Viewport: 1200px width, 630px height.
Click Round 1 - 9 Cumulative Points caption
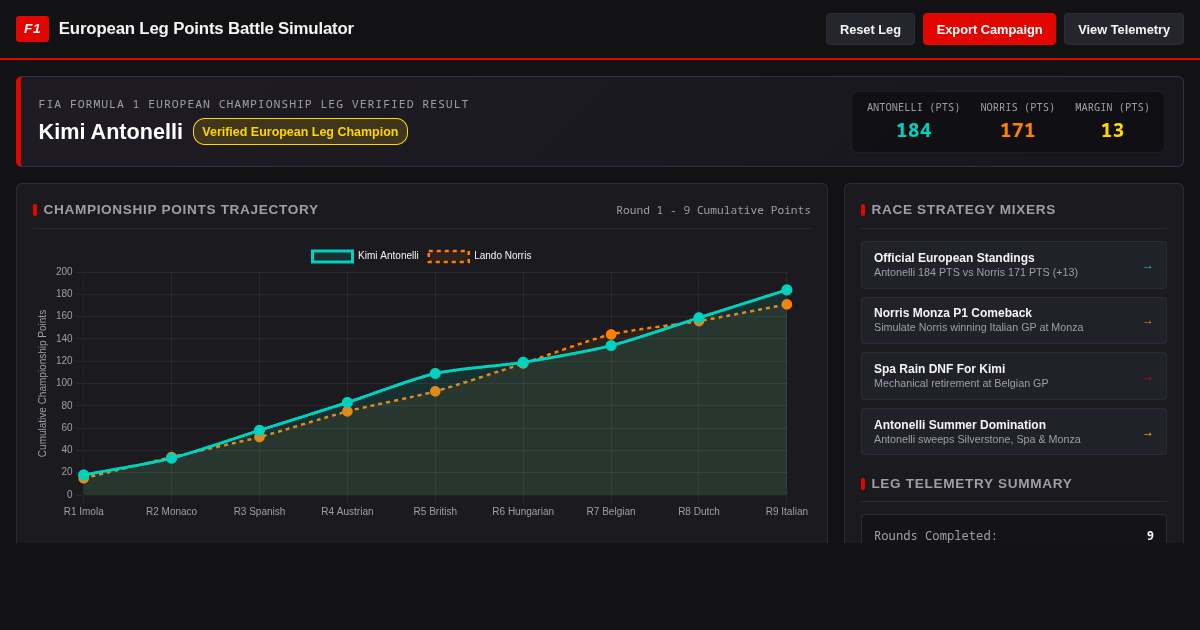(x=713, y=211)
